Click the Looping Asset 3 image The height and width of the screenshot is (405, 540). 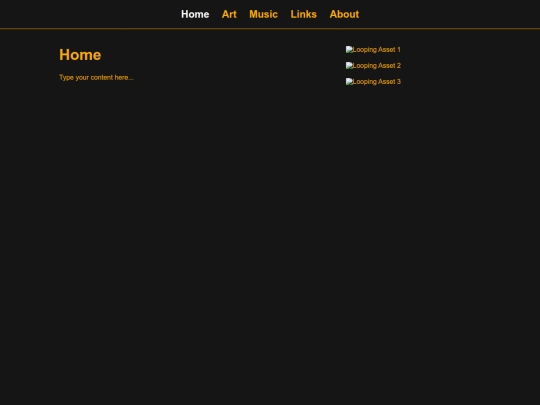[373, 82]
